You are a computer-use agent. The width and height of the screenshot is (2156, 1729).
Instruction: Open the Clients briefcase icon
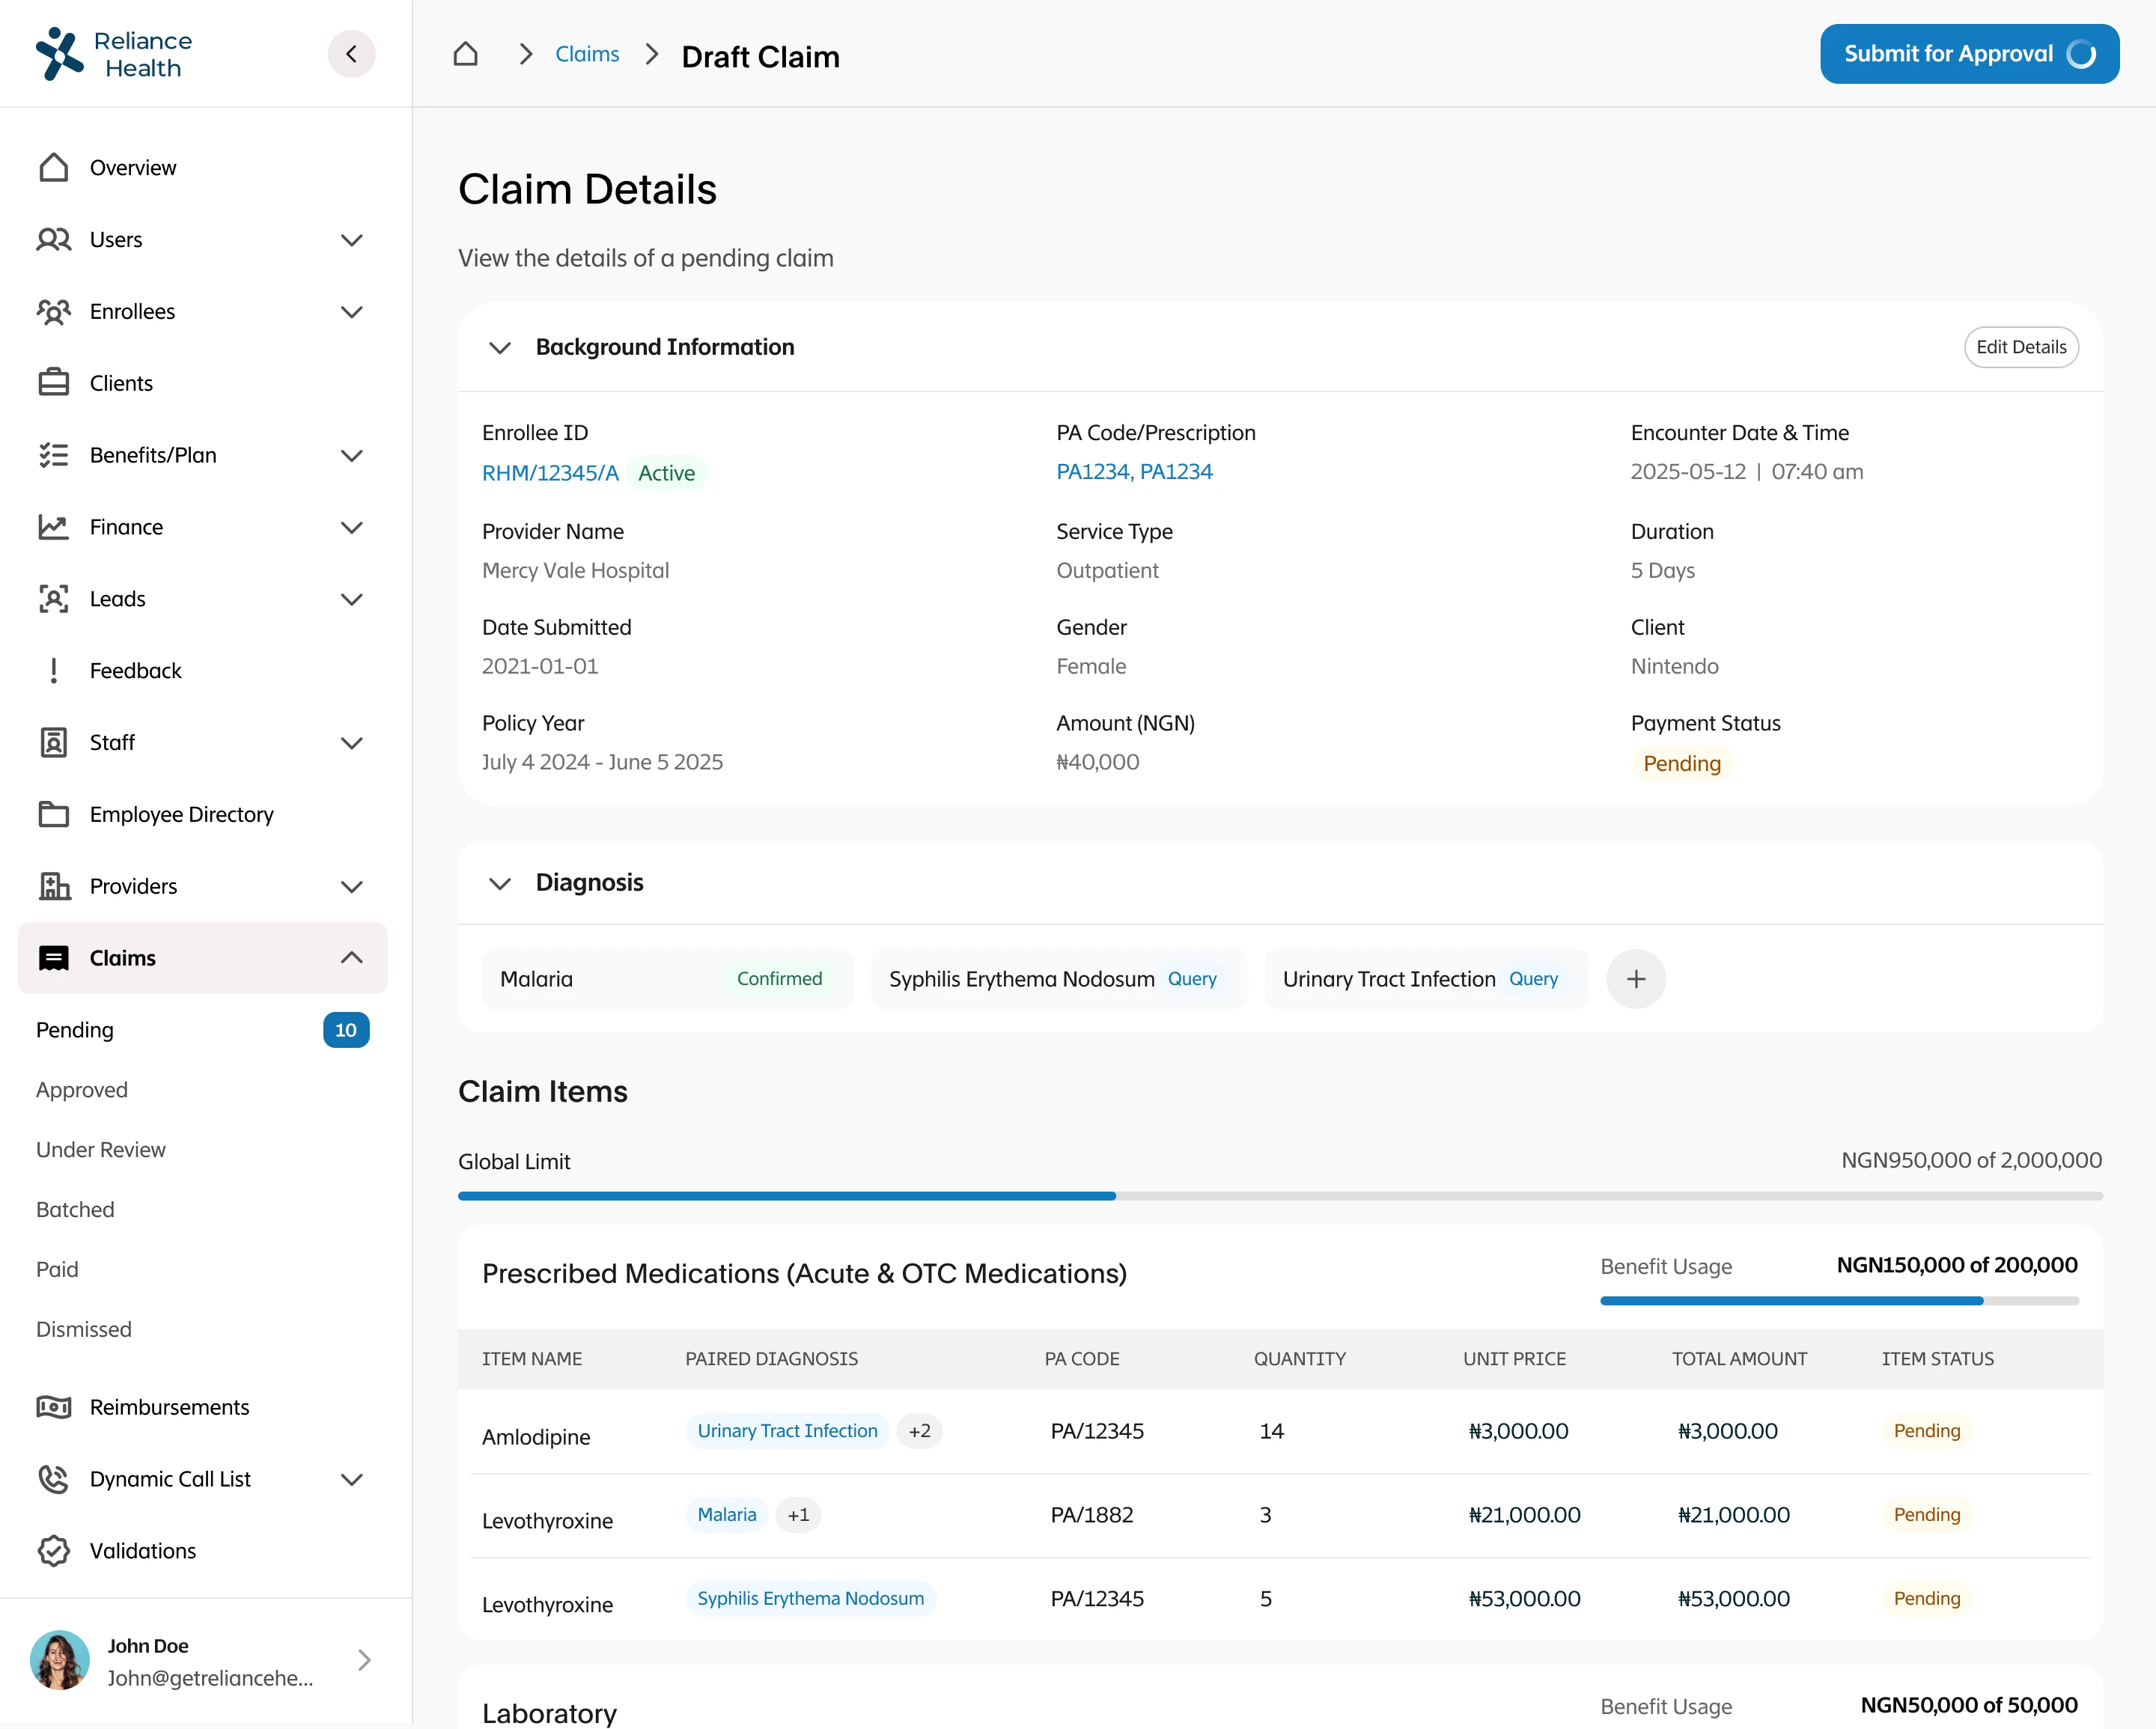coord(54,383)
